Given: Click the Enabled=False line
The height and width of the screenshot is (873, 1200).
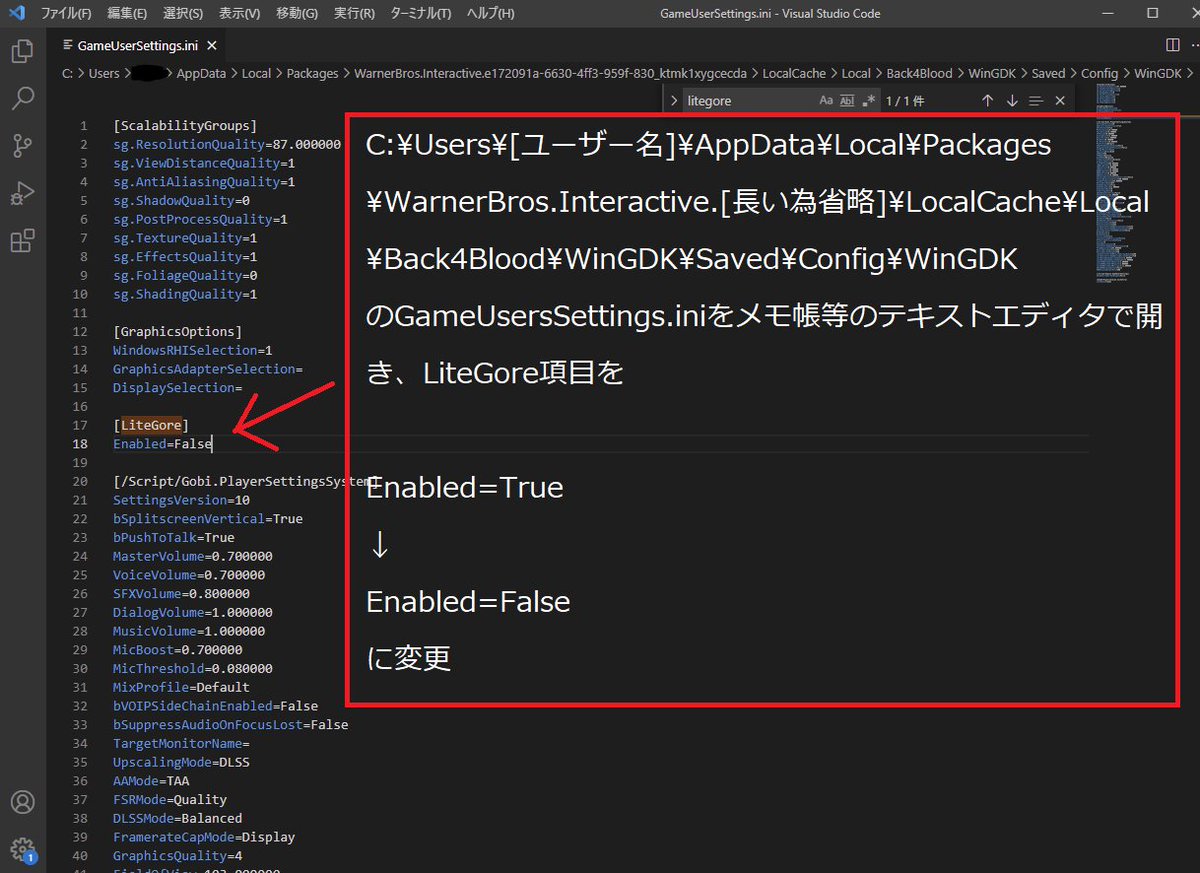Looking at the screenshot, I should [x=162, y=444].
